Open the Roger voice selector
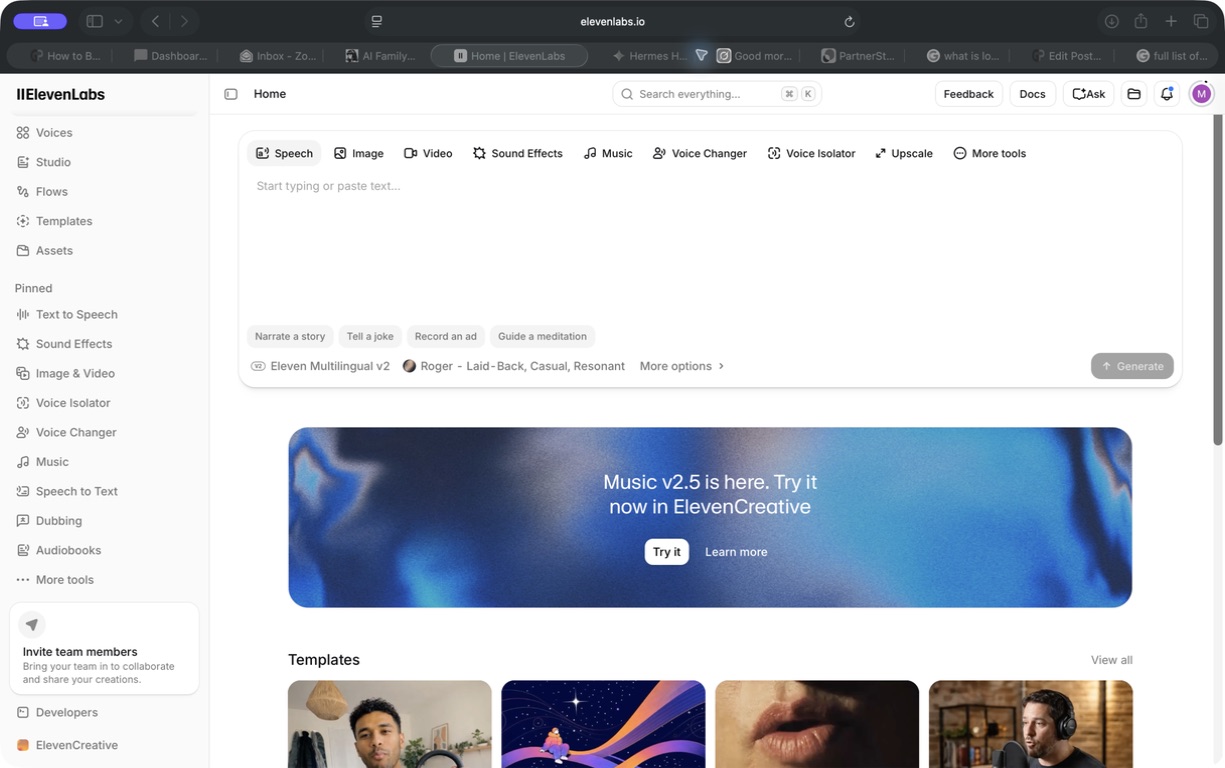Screen dimensions: 1225x768 coord(513,366)
